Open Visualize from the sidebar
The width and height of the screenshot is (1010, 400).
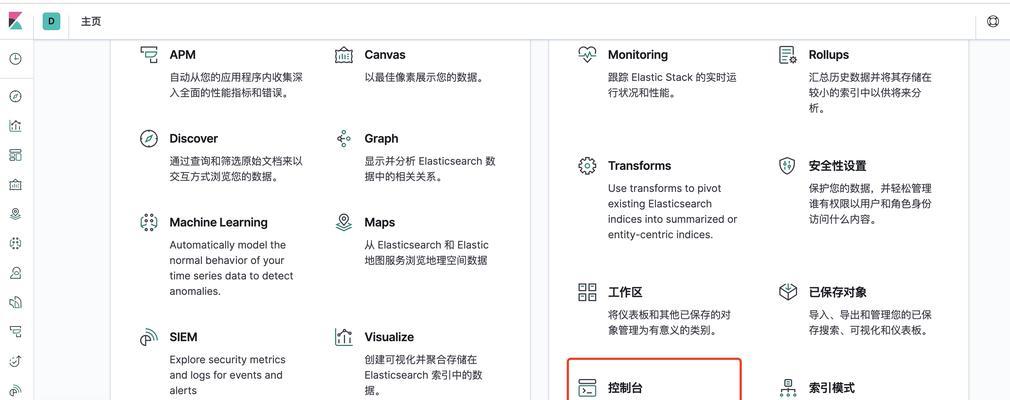[15, 126]
